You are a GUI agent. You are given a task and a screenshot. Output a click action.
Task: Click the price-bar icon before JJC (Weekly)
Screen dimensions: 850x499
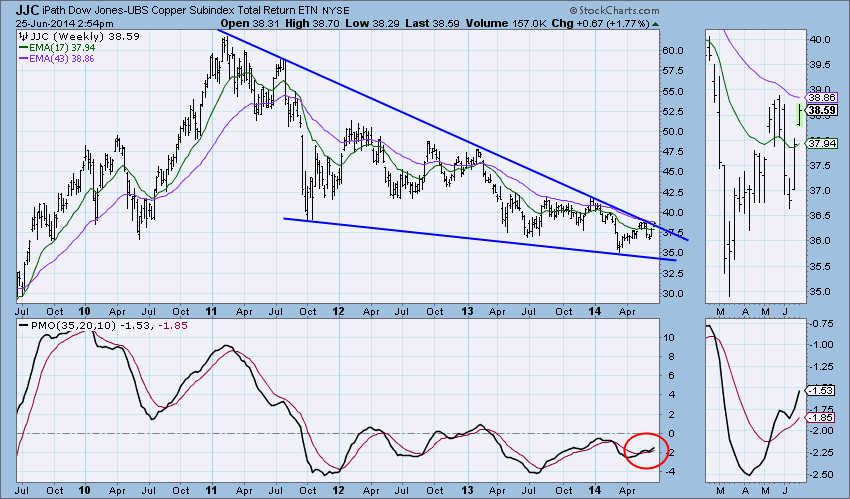coord(23,37)
